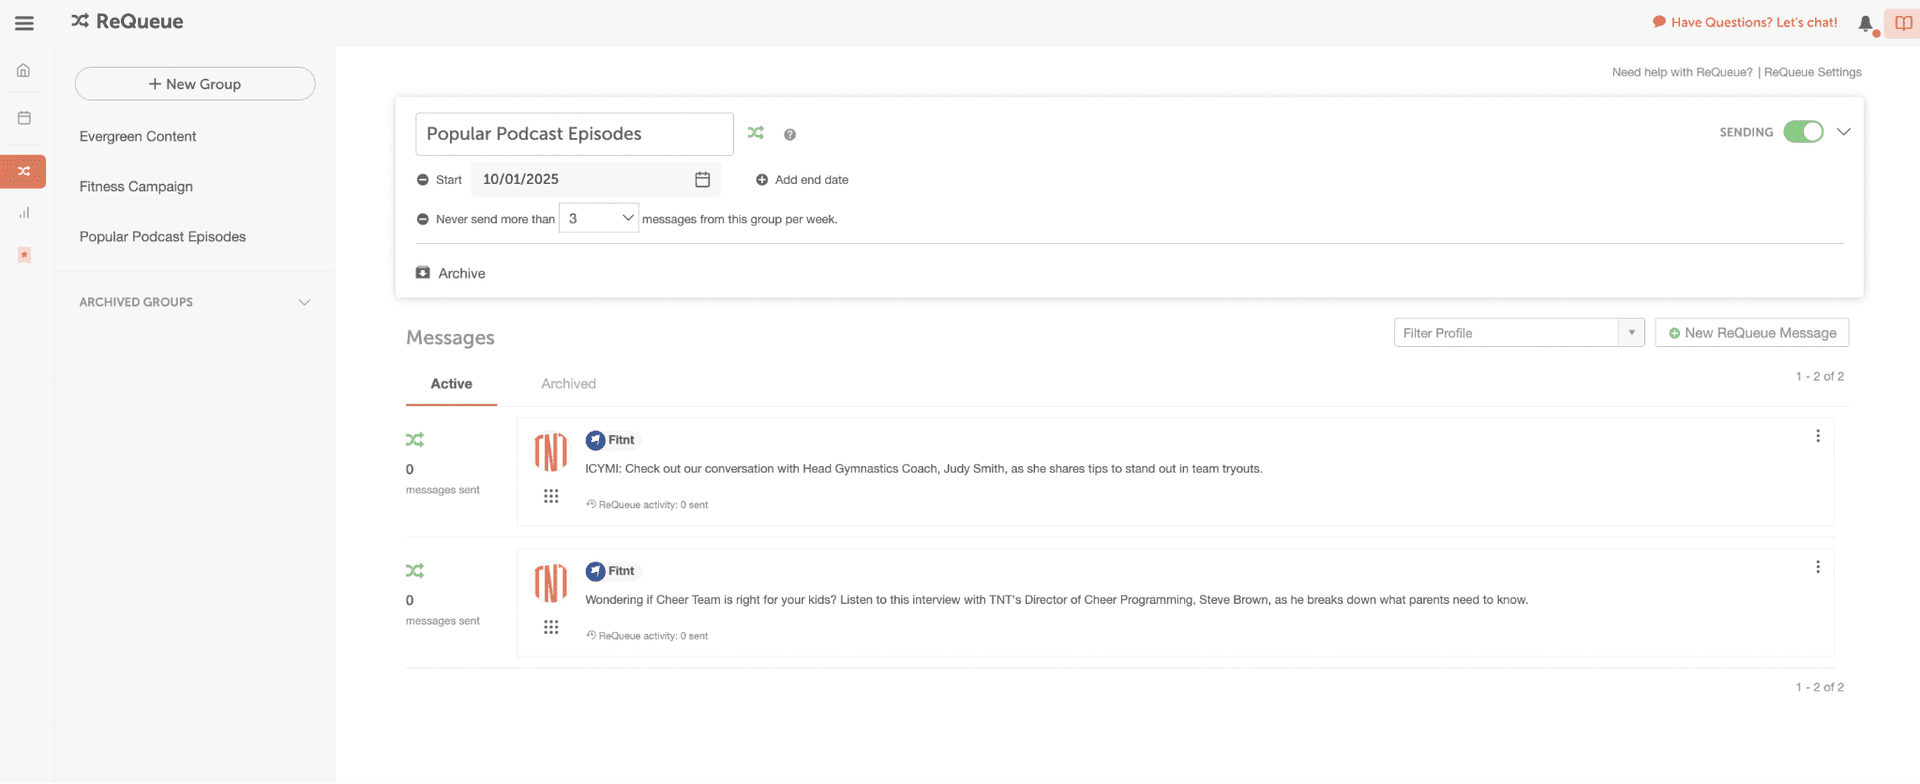This screenshot has height=784, width=1920.
Task: Click the group name text field
Action: (x=574, y=134)
